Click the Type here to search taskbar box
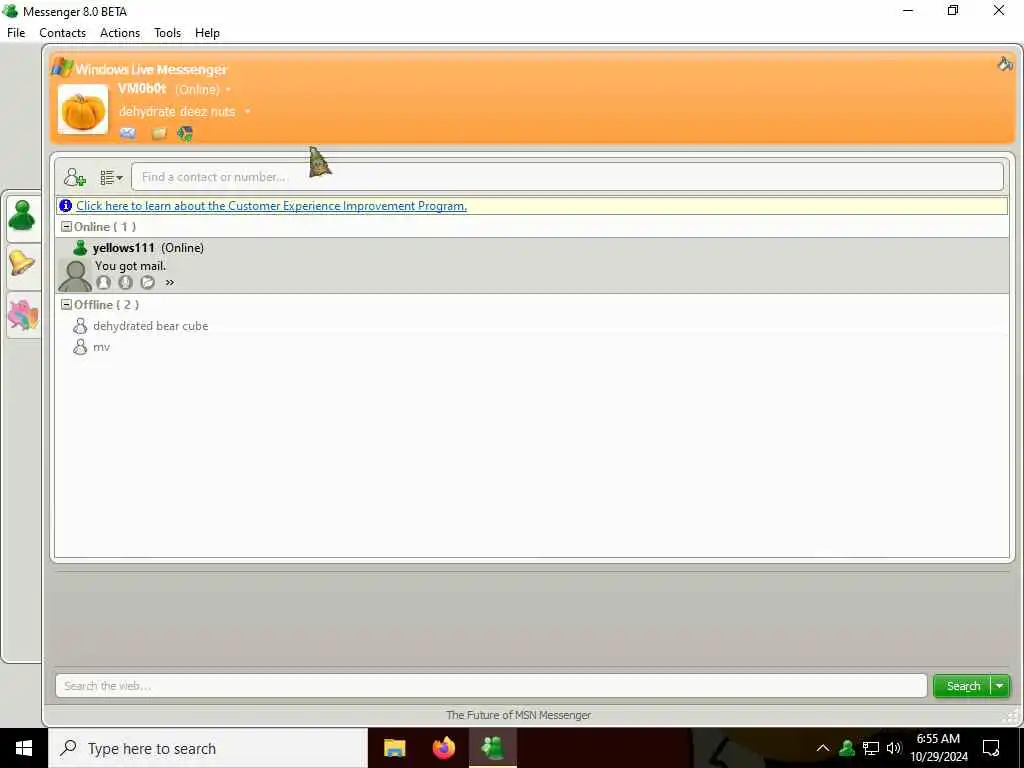The image size is (1024, 768). tap(208, 748)
